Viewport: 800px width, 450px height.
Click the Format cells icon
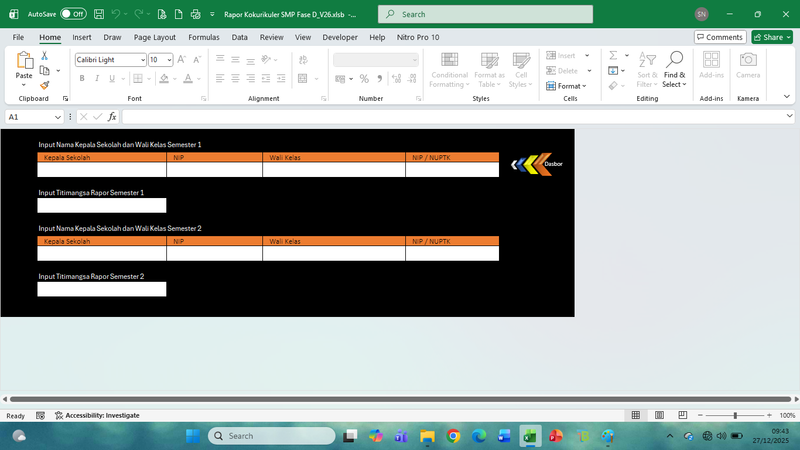pyautogui.click(x=569, y=86)
